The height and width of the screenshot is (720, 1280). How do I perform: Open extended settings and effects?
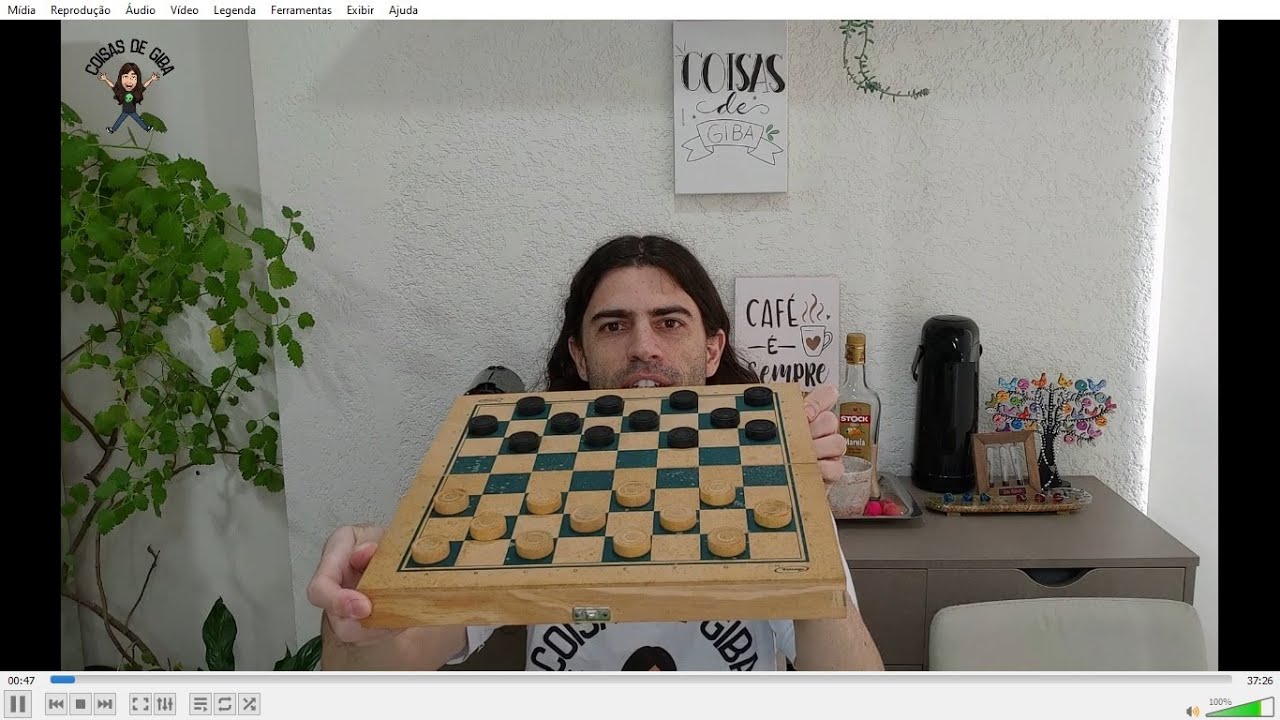coord(165,704)
